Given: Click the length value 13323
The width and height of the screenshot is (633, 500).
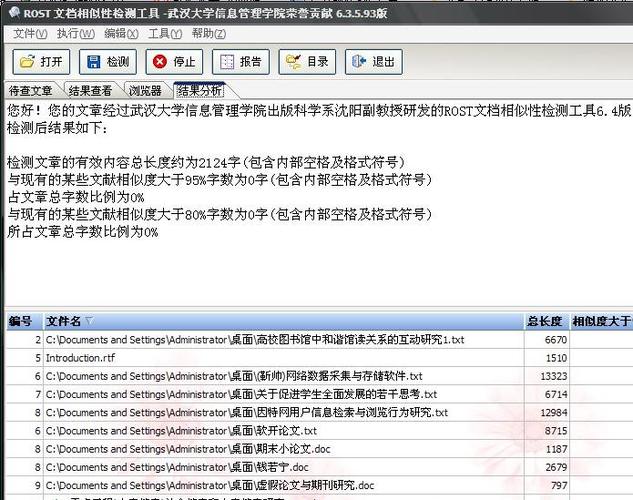Looking at the screenshot, I should point(554,376).
